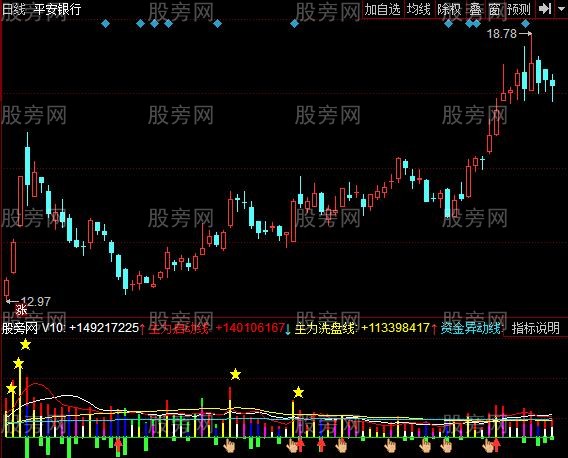Click the 平安银行 stock name
This screenshot has height=458, width=568.
click(x=57, y=9)
